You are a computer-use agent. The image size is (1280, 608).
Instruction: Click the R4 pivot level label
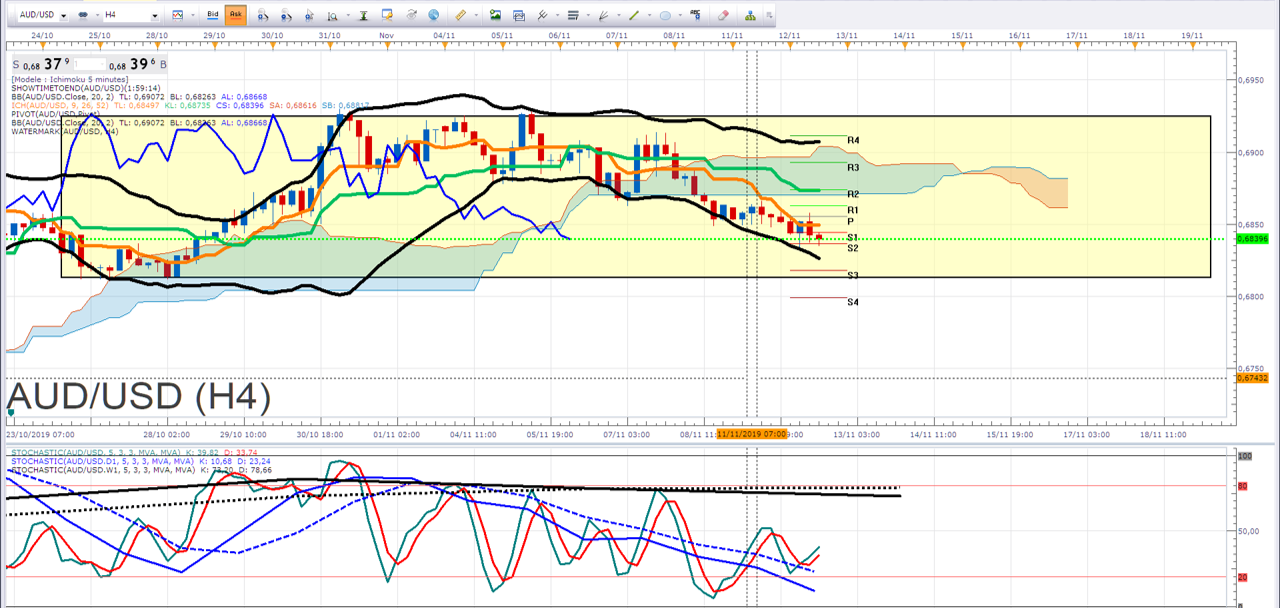(x=853, y=140)
